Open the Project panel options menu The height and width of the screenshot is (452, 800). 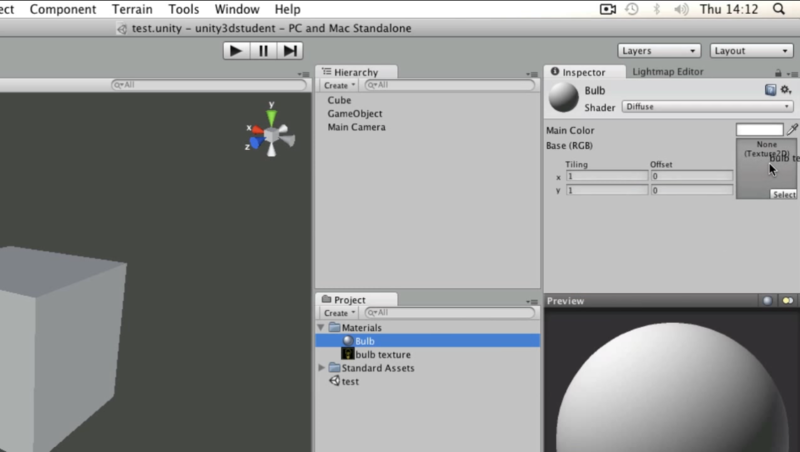532,302
